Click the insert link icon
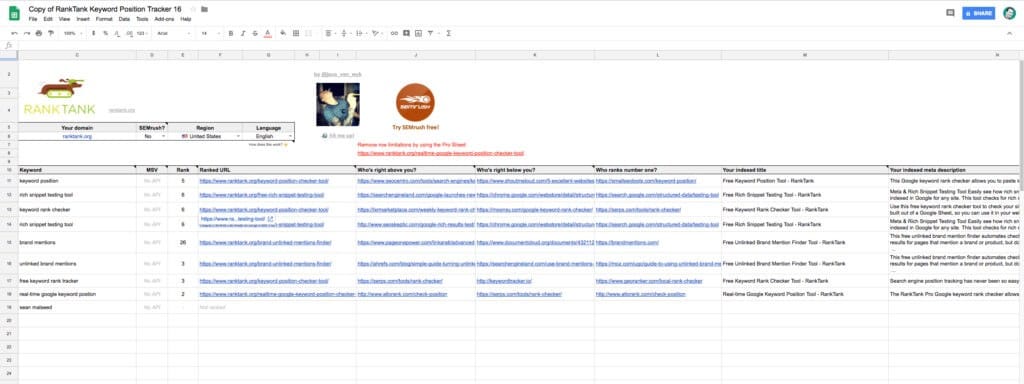Image resolution: width=1024 pixels, height=384 pixels. [x=394, y=33]
